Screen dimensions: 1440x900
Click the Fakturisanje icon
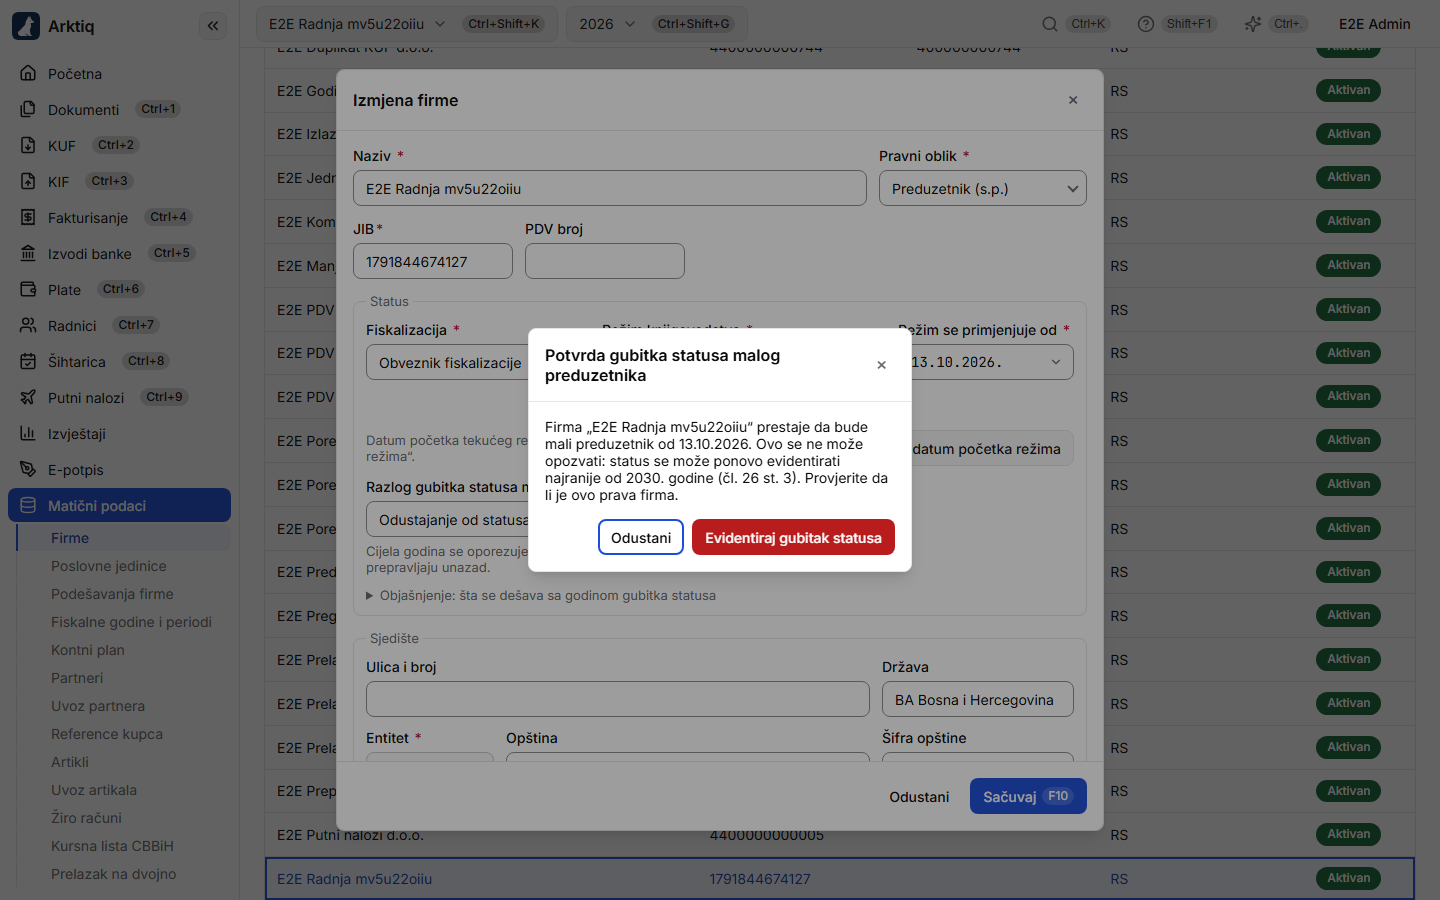[x=28, y=218]
